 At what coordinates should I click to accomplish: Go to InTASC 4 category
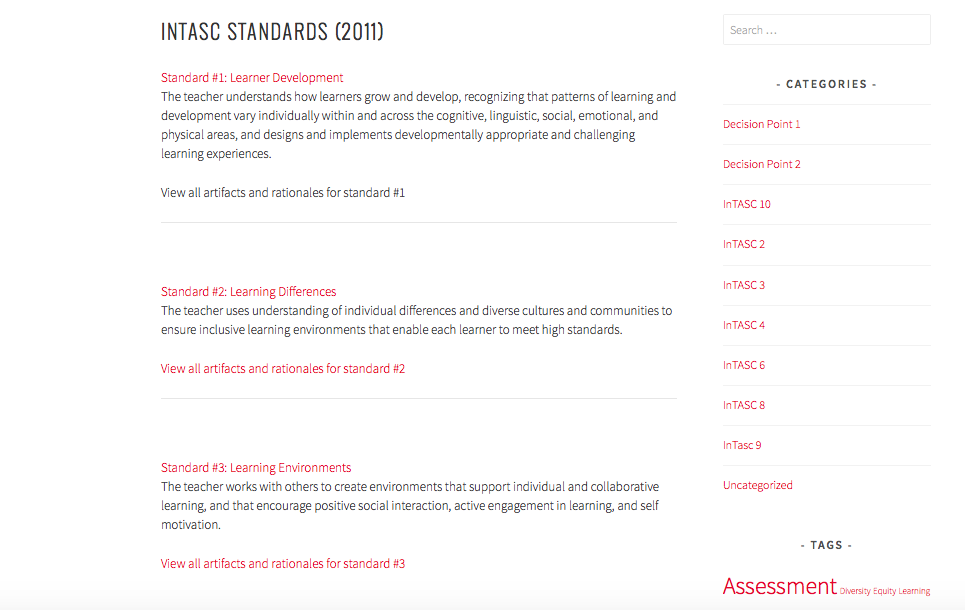744,326
